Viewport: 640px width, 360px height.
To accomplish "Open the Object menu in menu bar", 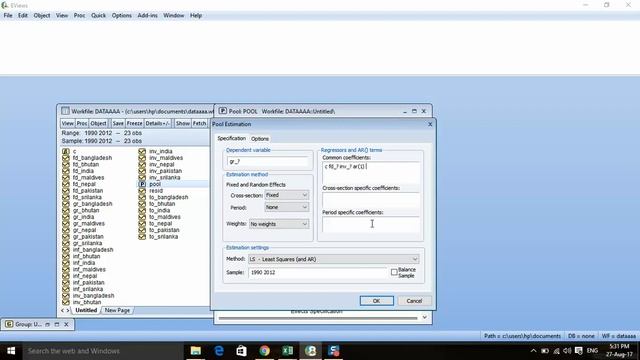I will click(42, 16).
